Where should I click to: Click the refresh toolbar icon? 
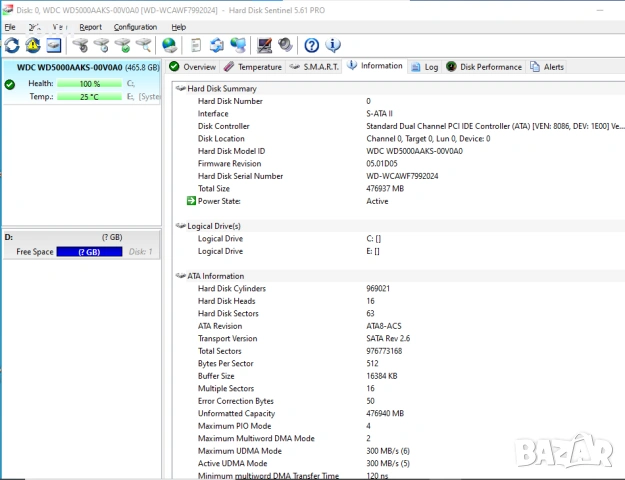coord(12,45)
